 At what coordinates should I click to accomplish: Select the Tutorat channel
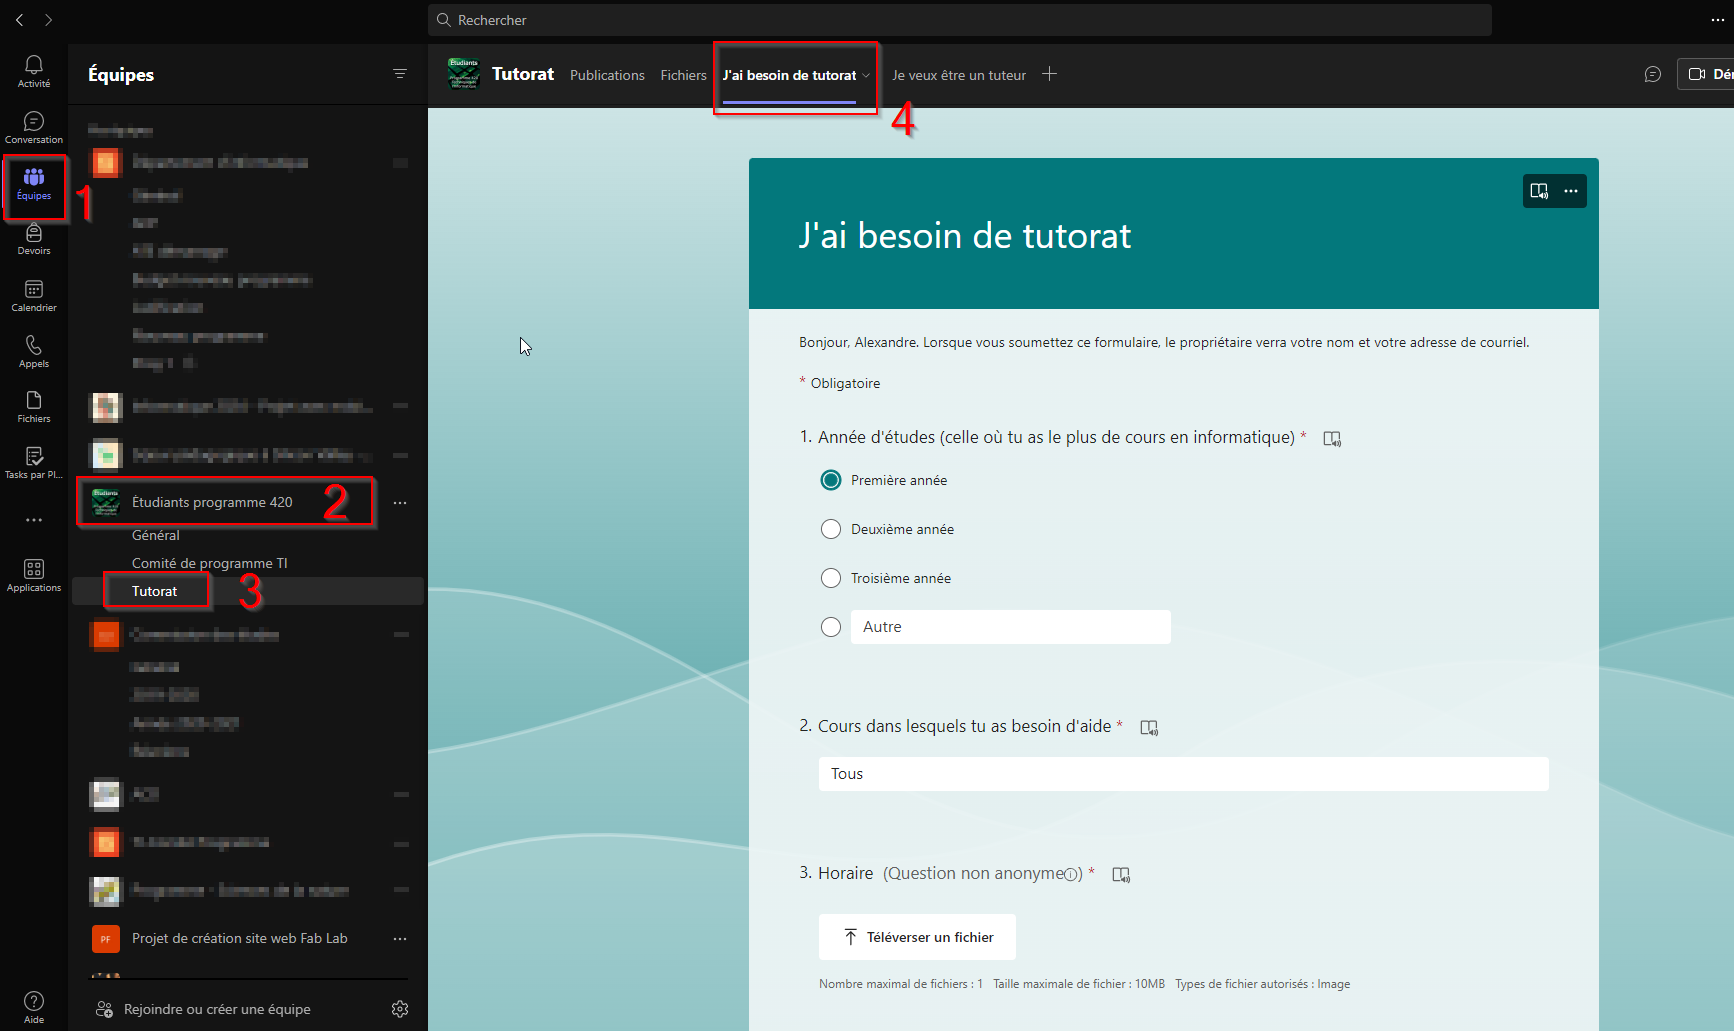(154, 591)
